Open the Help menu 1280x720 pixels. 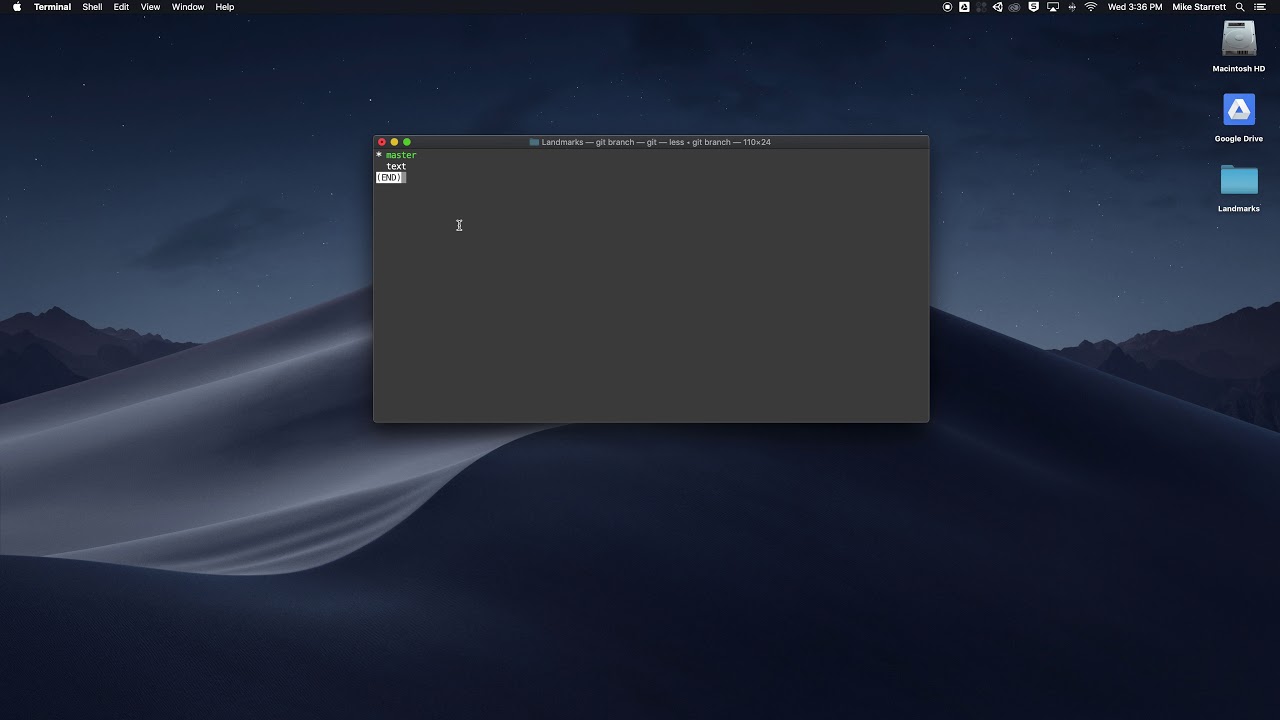[225, 7]
